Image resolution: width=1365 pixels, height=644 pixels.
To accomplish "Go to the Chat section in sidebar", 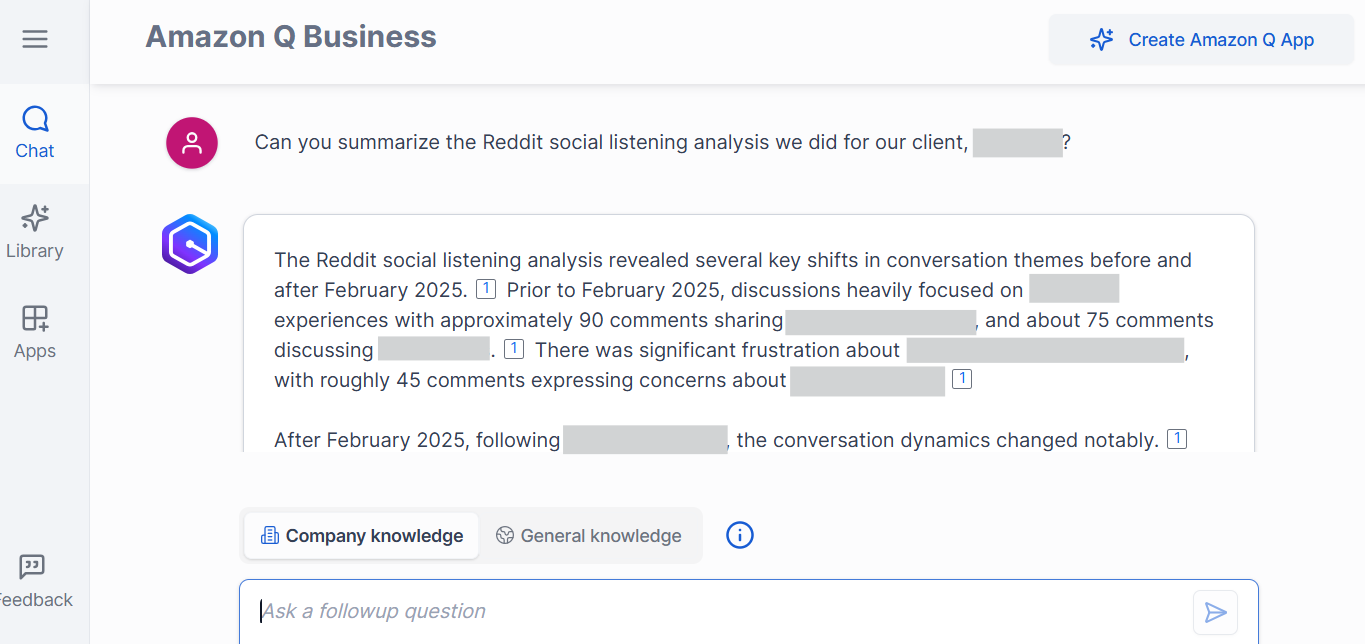I will [35, 133].
